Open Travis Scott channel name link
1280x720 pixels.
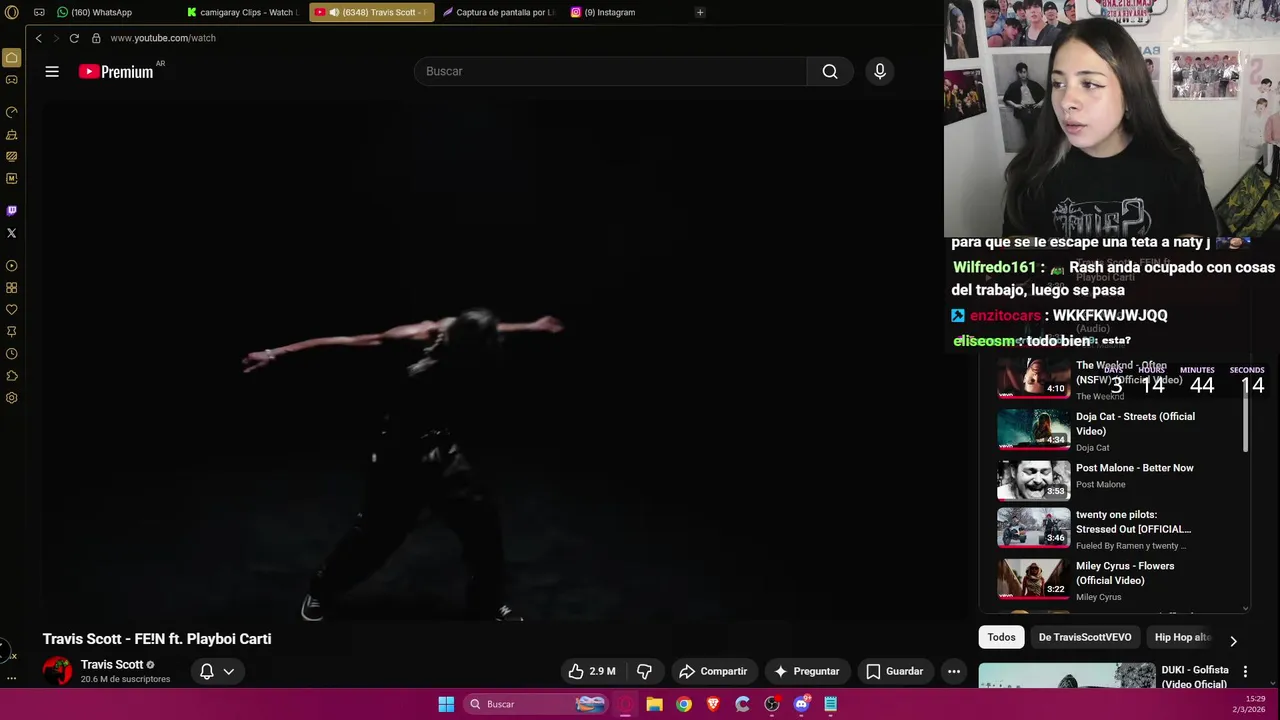coord(112,665)
